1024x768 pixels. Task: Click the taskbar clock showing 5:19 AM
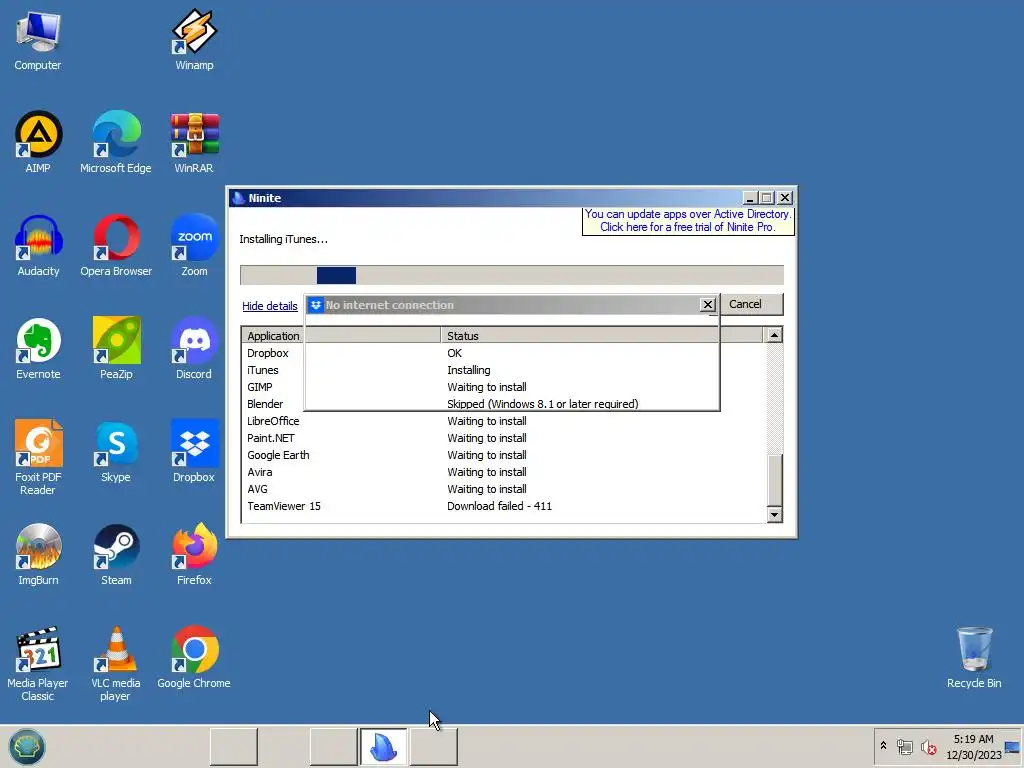[x=974, y=746]
